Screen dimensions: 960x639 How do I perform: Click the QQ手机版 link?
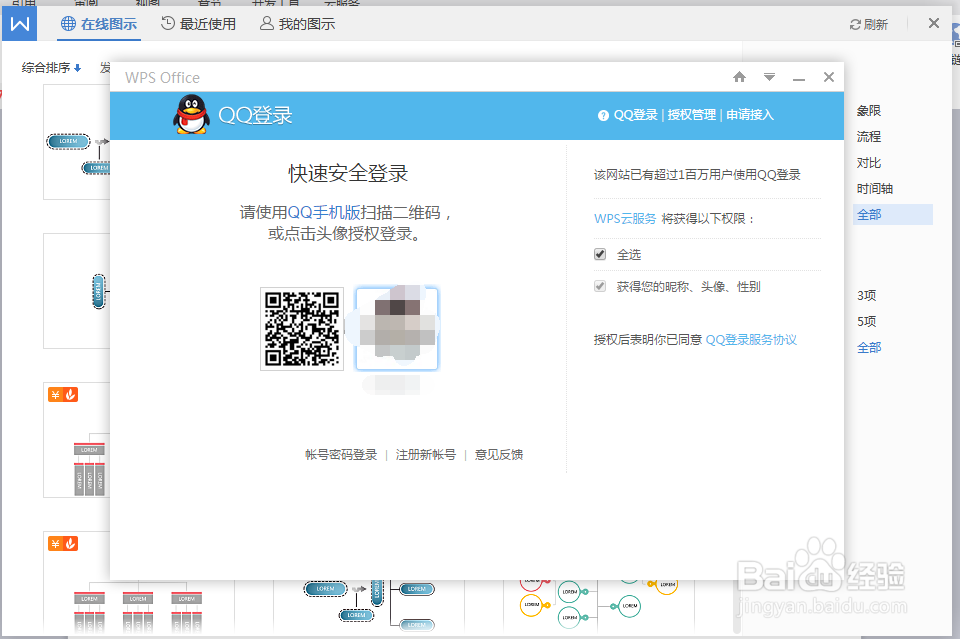(x=324, y=212)
